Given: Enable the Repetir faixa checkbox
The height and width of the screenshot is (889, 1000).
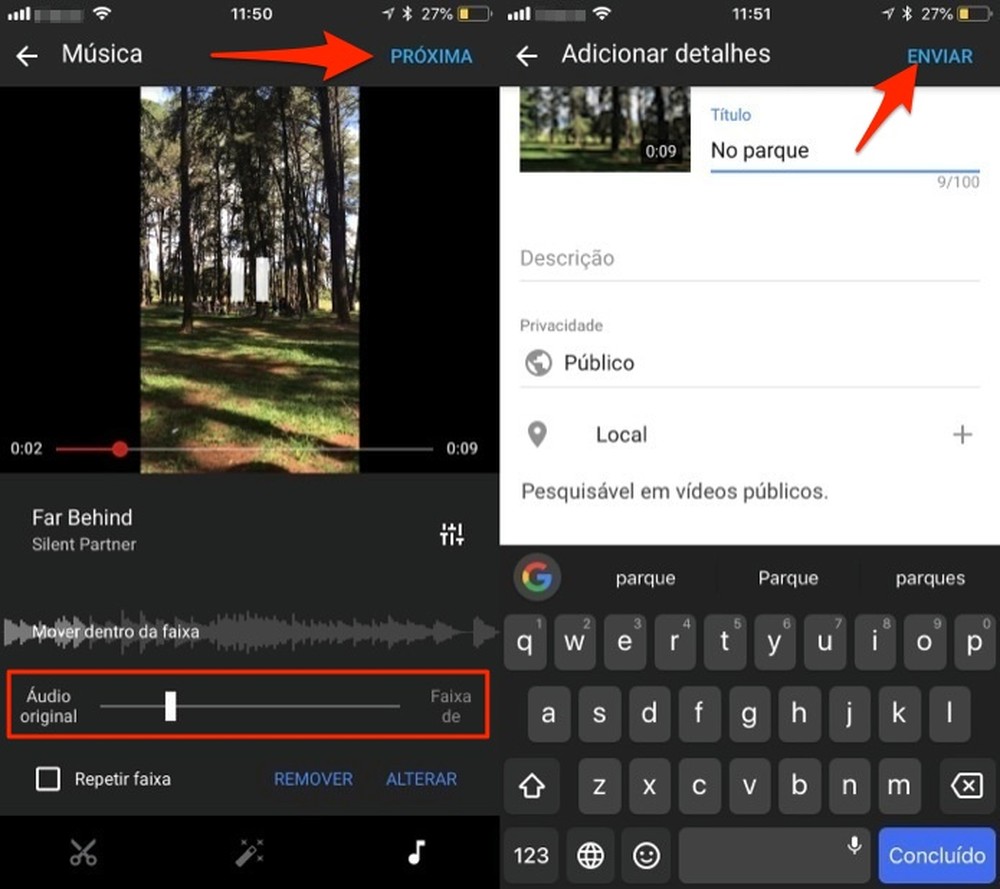Looking at the screenshot, I should point(48,779).
